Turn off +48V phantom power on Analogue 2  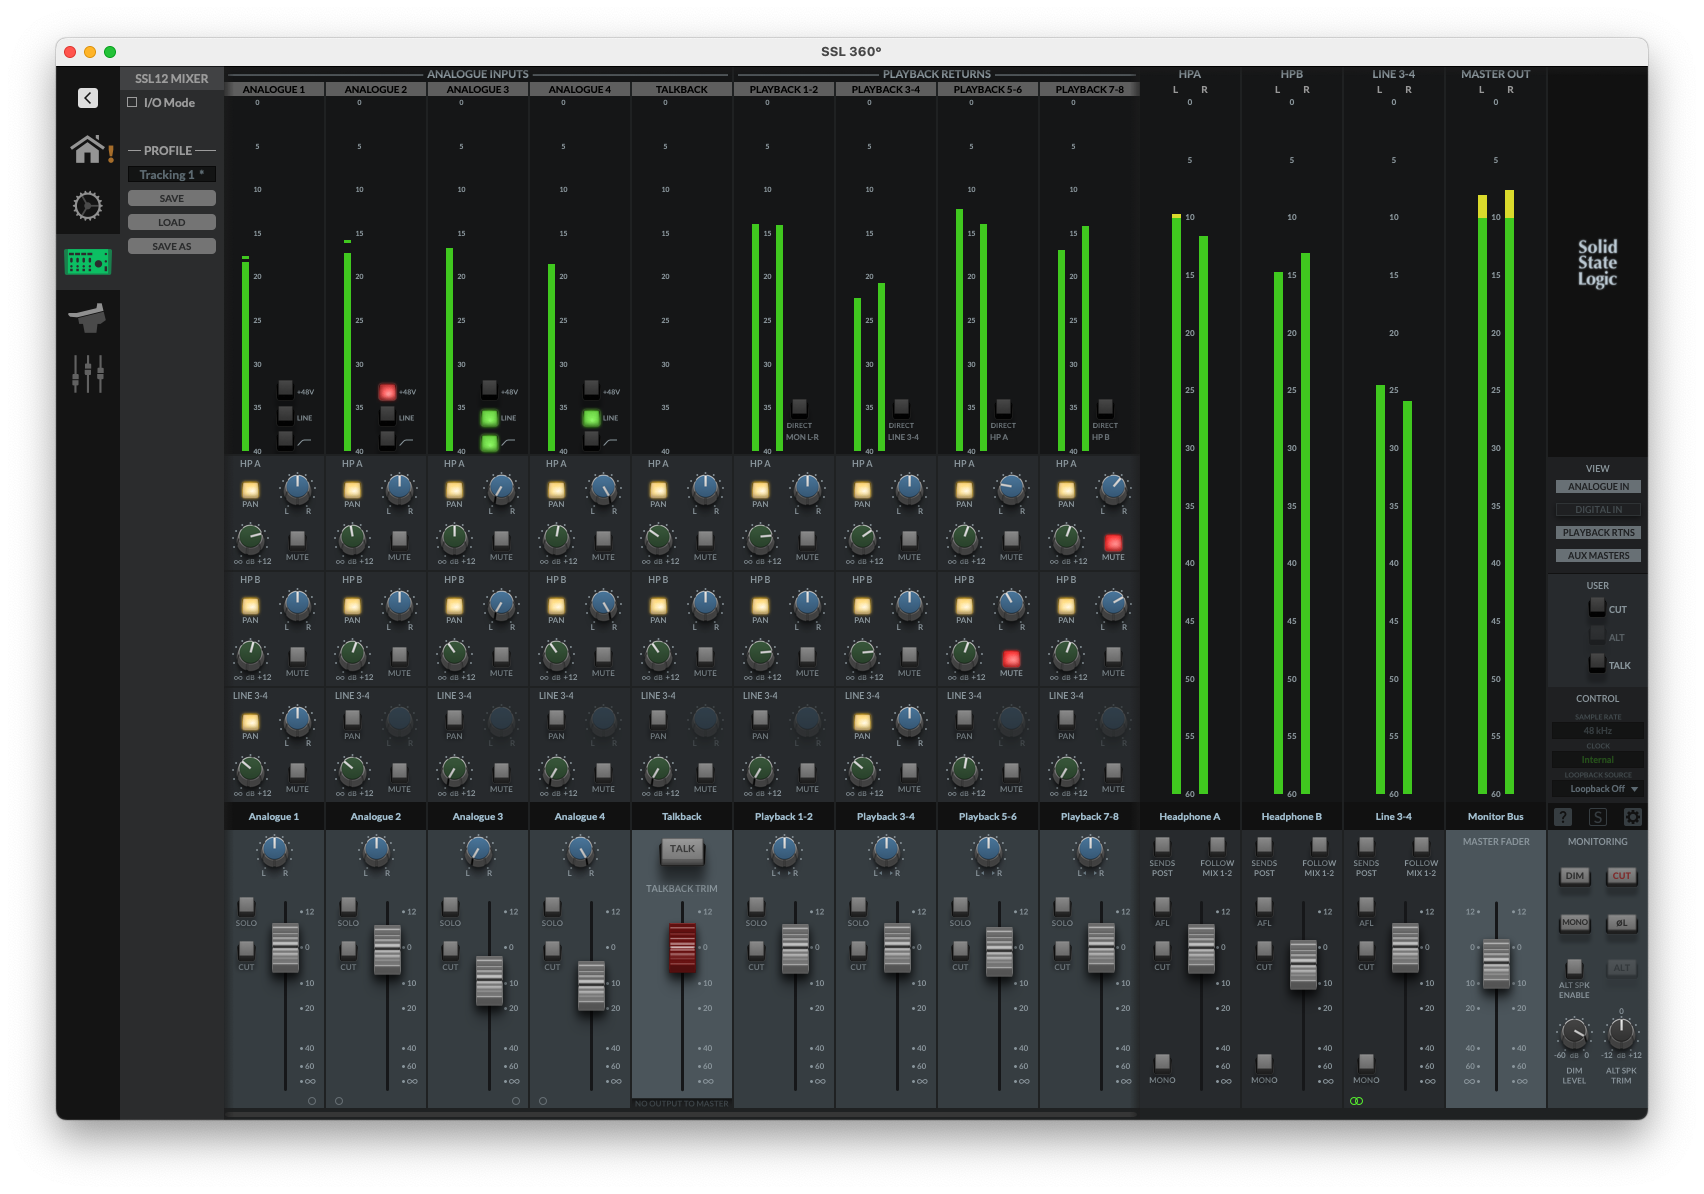387,391
